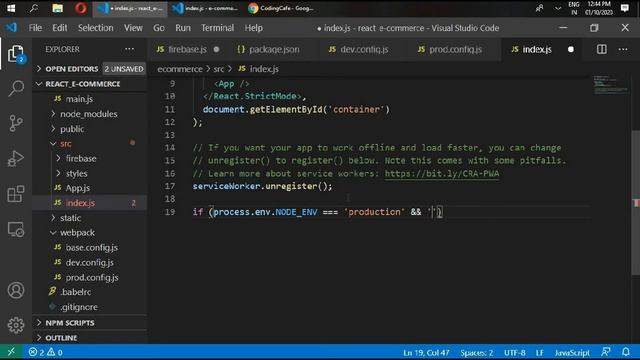This screenshot has height=360, width=640.
Task: Switch to Chrome CodingCafe taskbar window
Action: [x=281, y=8]
